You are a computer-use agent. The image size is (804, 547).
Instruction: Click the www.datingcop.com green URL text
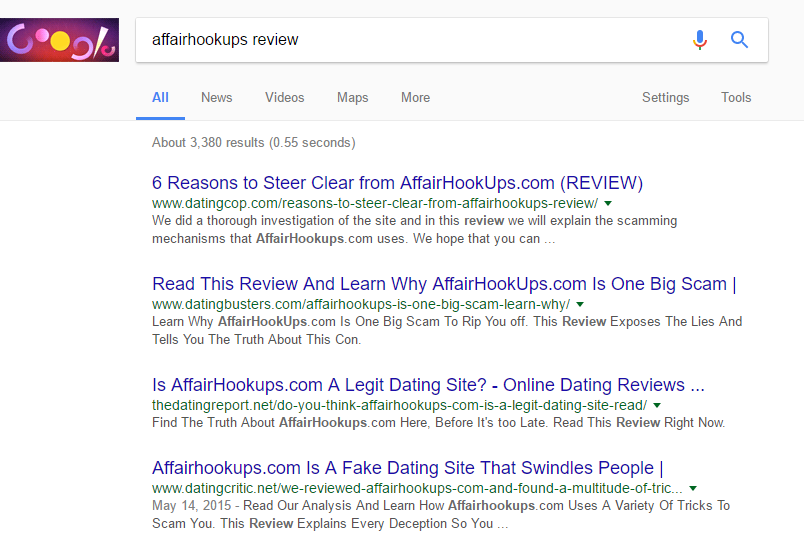click(x=375, y=204)
